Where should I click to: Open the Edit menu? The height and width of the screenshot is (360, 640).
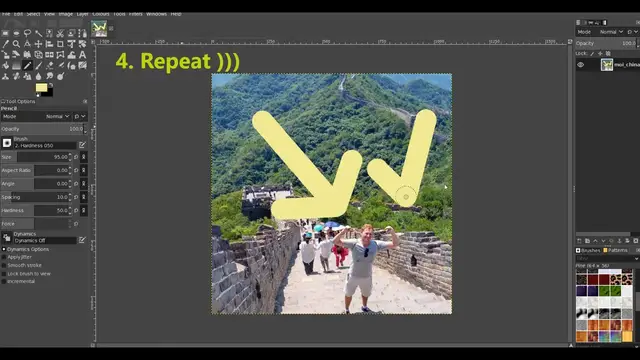coord(18,14)
